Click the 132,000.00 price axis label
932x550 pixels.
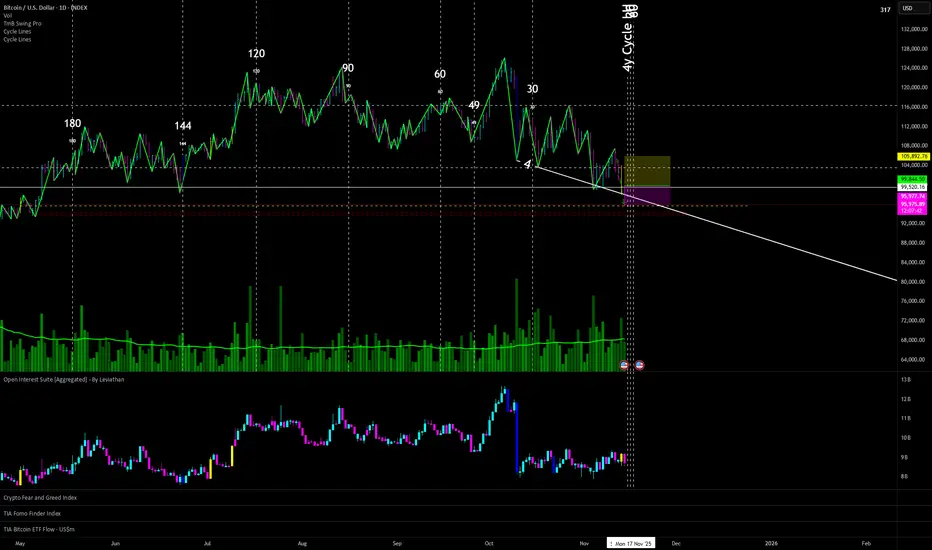pyautogui.click(x=914, y=29)
